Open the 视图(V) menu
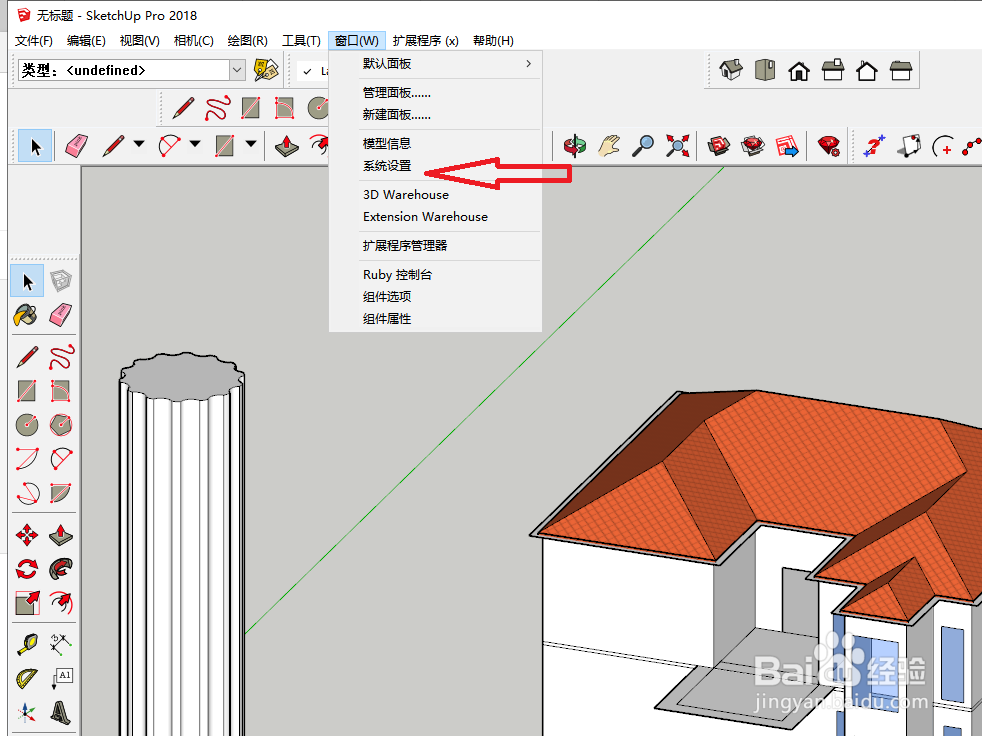Viewport: 982px width, 736px height. pos(139,41)
